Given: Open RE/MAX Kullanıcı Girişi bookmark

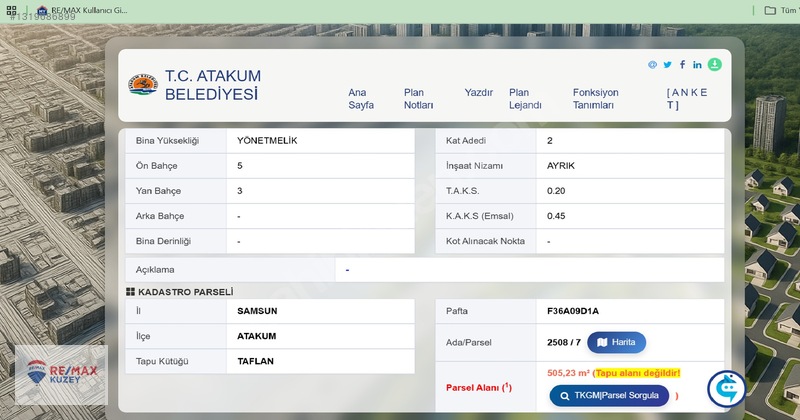Looking at the screenshot, I should [x=83, y=10].
